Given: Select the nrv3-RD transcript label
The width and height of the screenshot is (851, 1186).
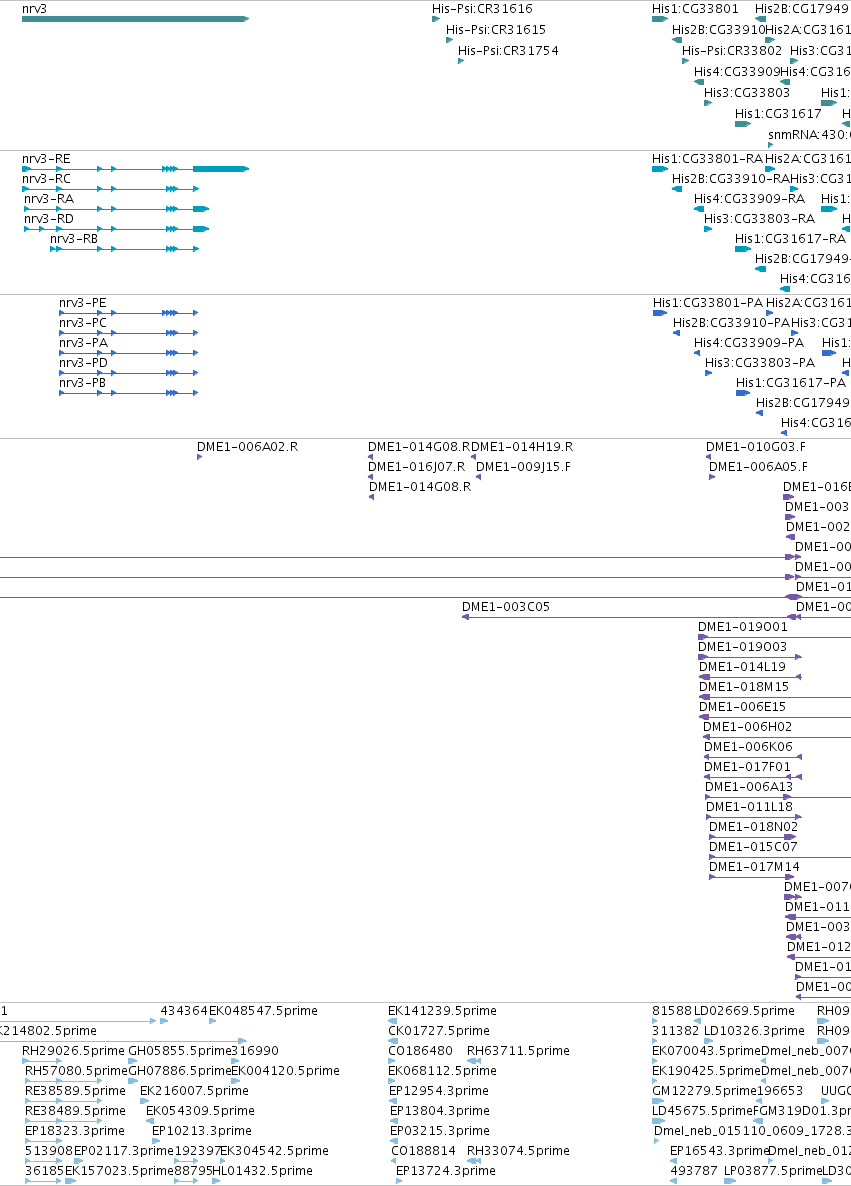Looking at the screenshot, I should pyautogui.click(x=49, y=219).
